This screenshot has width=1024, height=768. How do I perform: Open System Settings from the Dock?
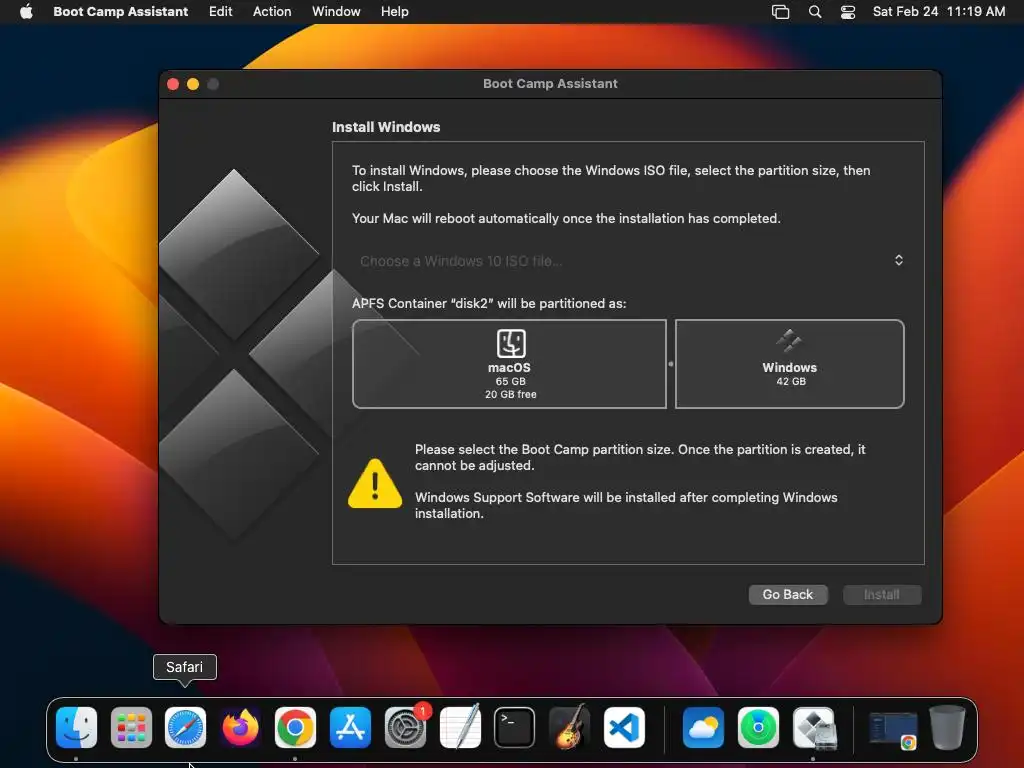tap(405, 727)
